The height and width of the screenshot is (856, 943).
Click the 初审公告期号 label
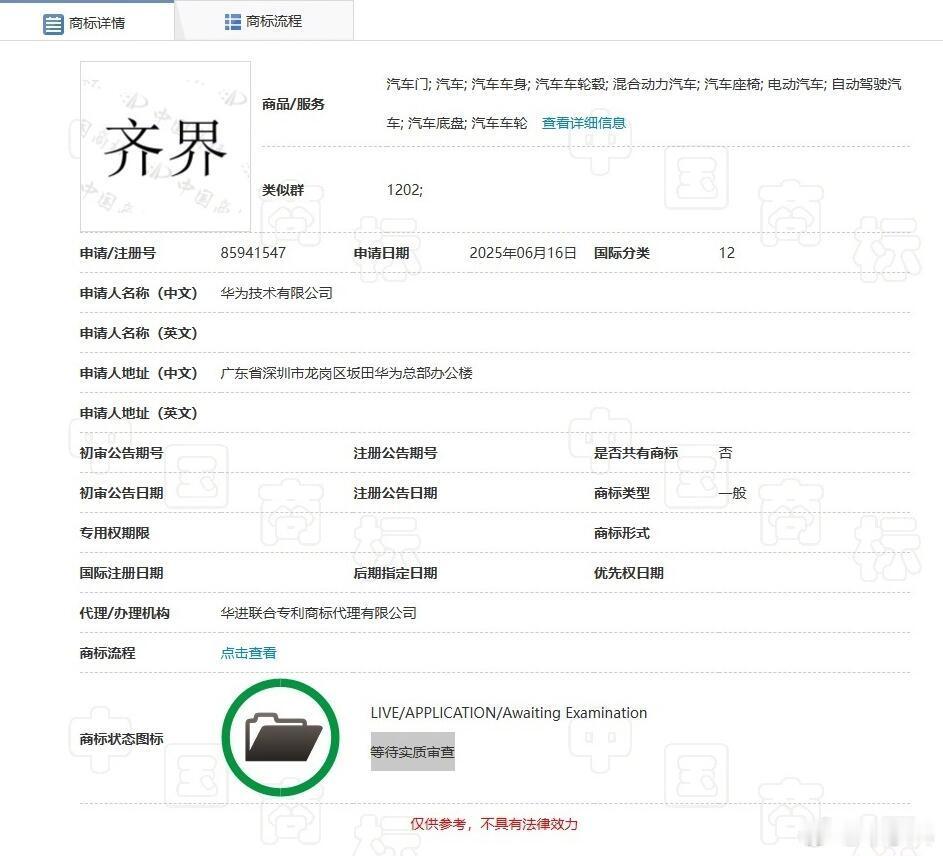tap(121, 453)
